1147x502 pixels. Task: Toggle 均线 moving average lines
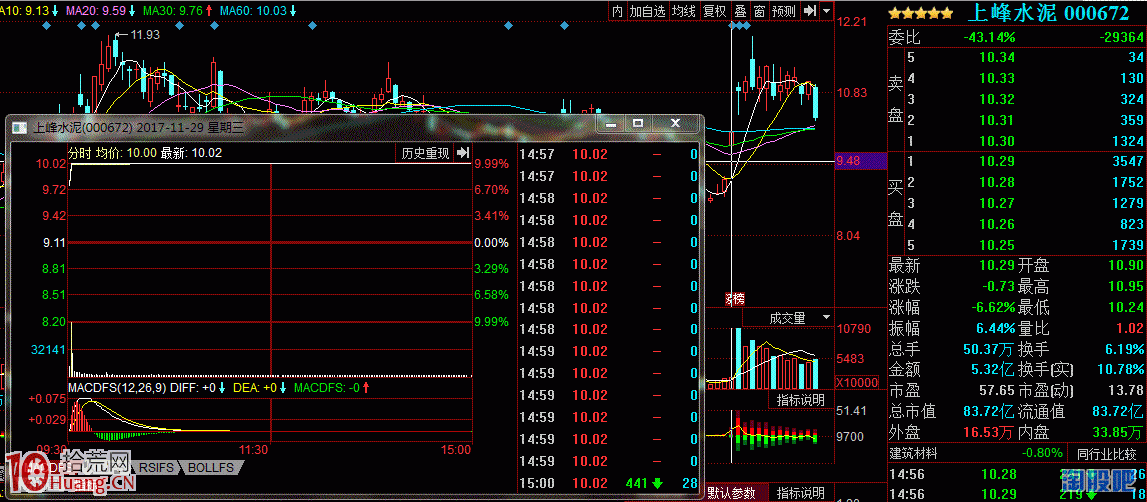point(684,11)
